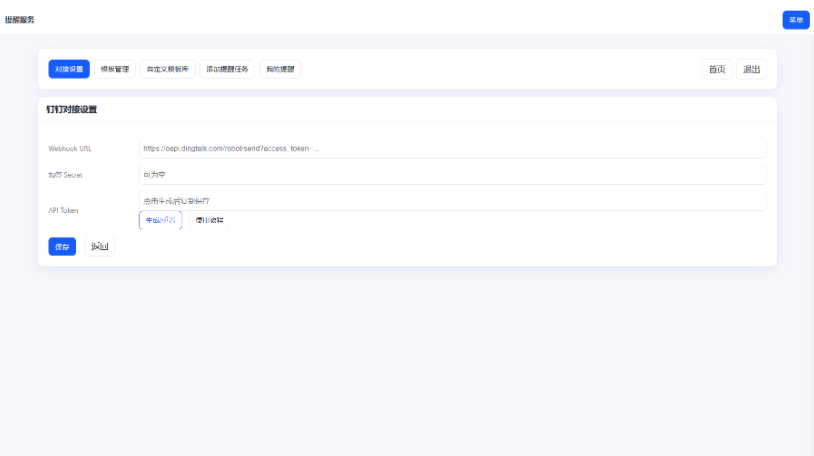Click the 提醒服务 title in the header
814x456 pixels.
pos(20,20)
